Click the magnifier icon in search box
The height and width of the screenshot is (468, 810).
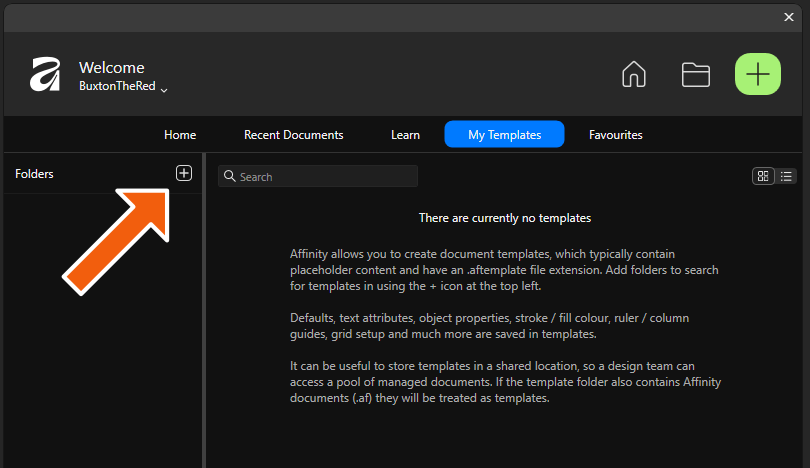[x=229, y=176]
